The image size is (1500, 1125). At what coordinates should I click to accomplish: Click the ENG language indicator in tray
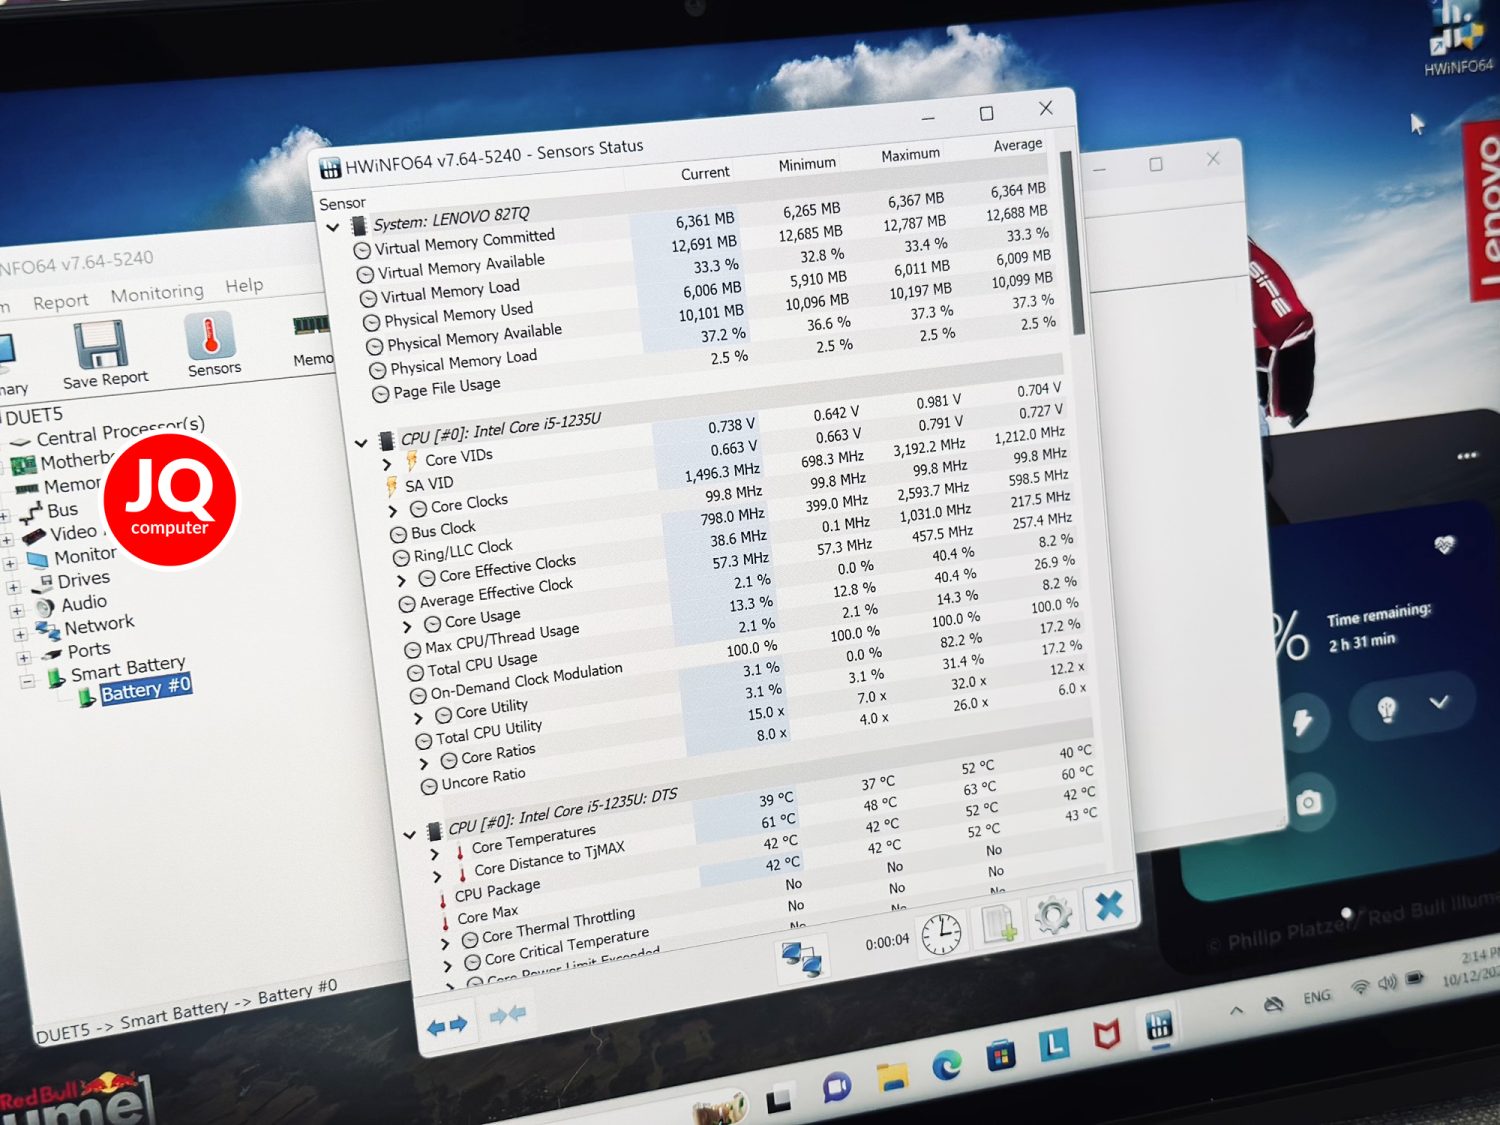pos(1316,997)
